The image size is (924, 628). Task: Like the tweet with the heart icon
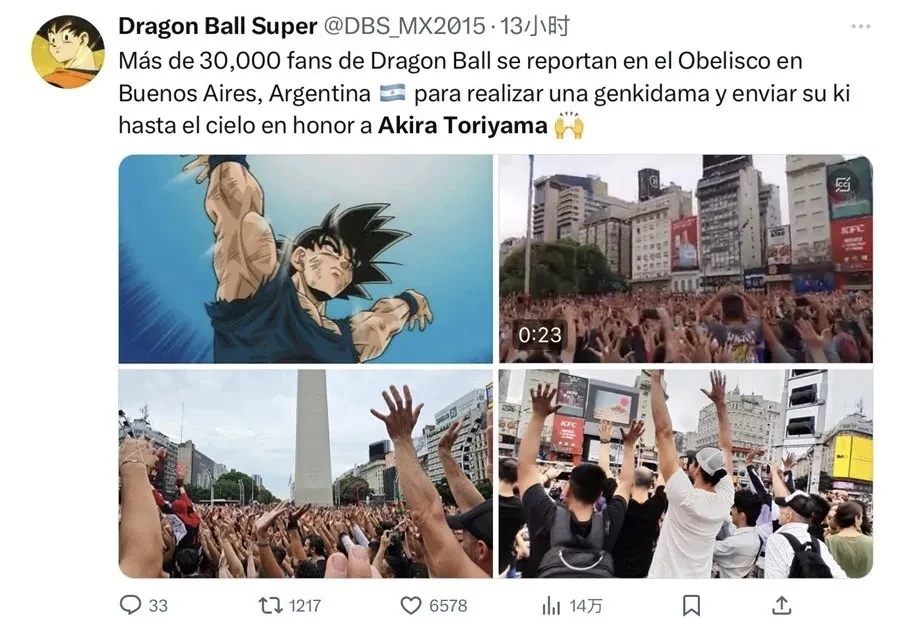(x=411, y=605)
